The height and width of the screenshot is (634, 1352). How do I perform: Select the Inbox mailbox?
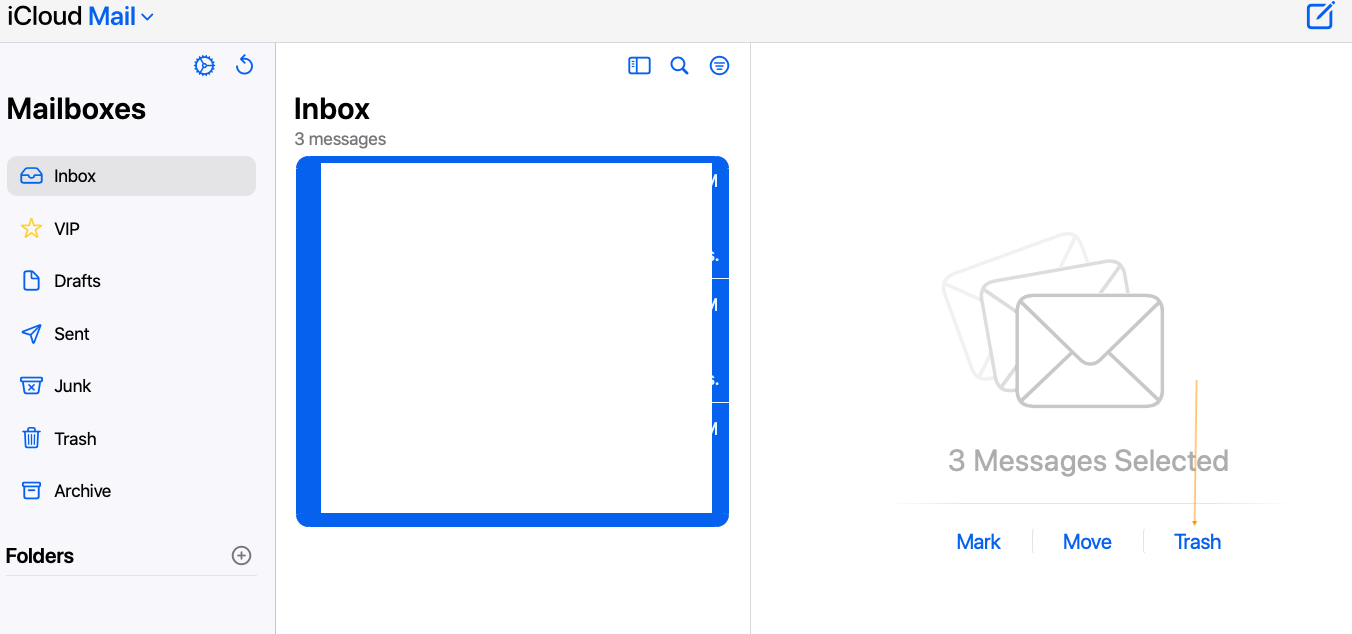[131, 176]
